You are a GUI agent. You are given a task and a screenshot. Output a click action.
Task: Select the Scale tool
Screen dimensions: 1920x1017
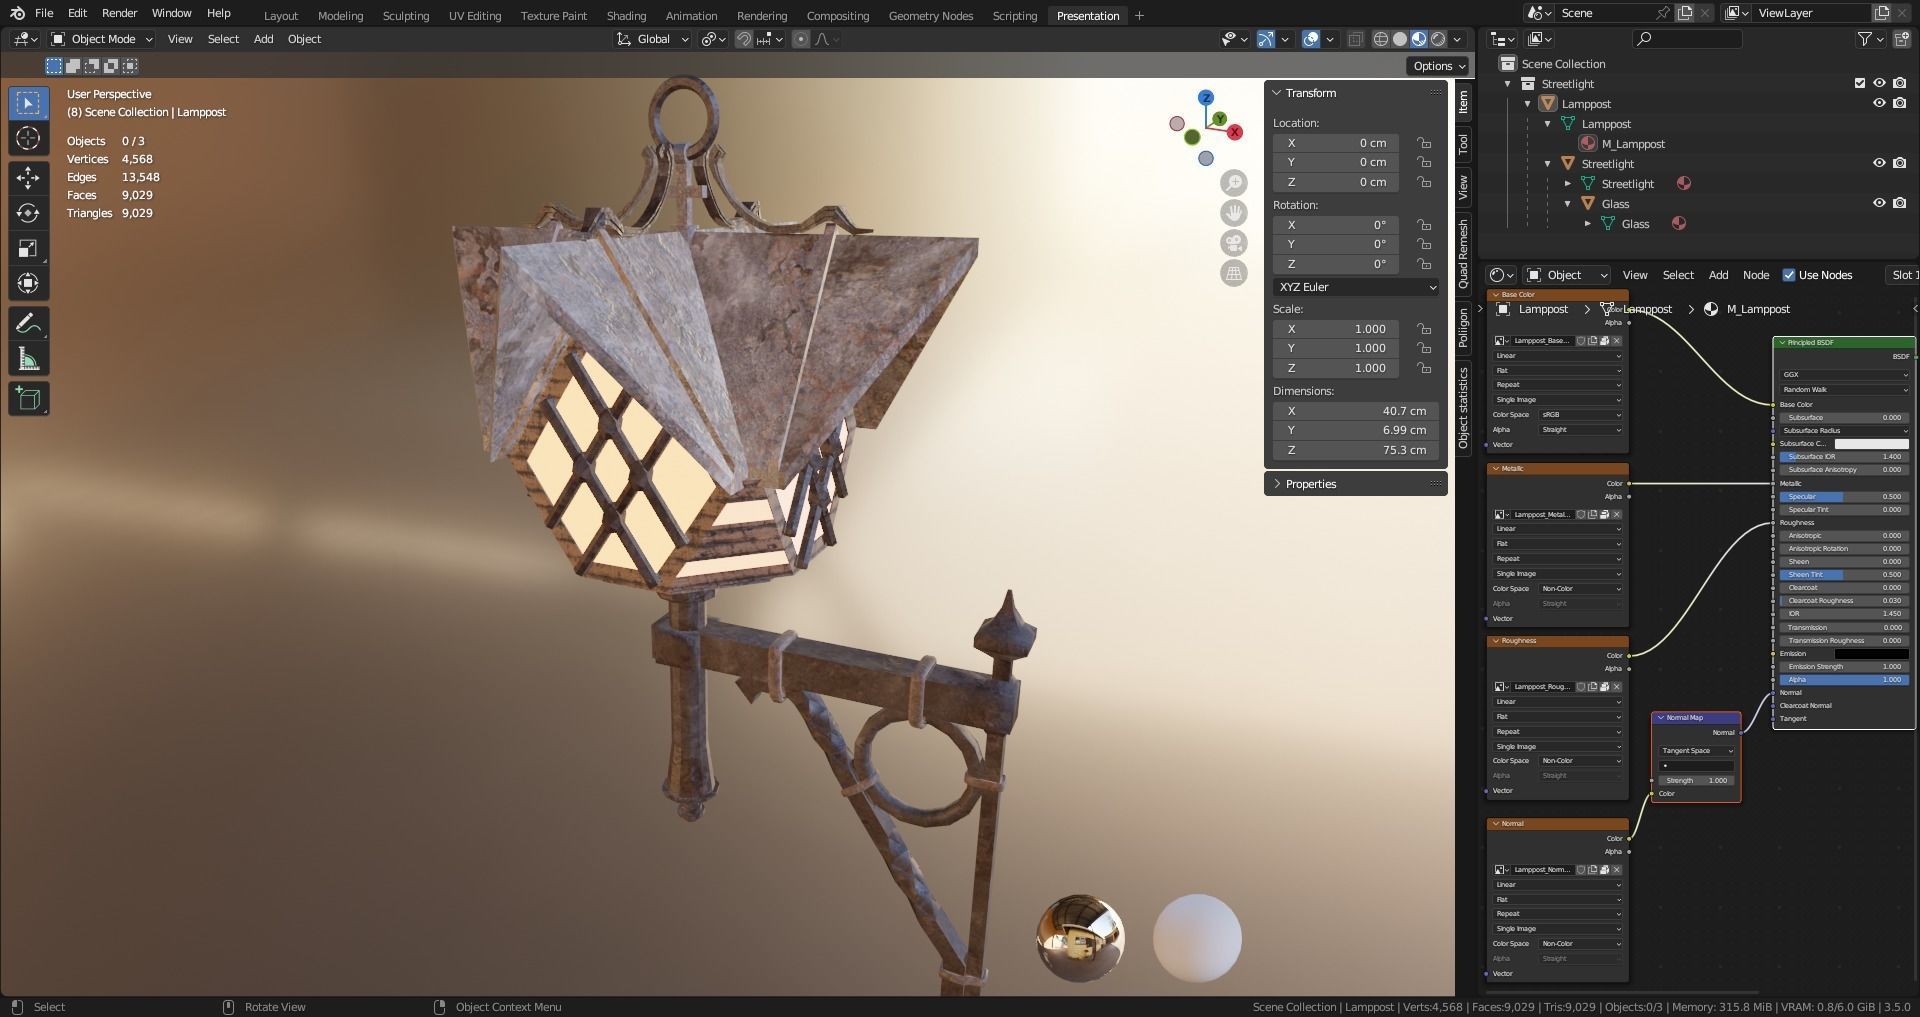click(28, 248)
